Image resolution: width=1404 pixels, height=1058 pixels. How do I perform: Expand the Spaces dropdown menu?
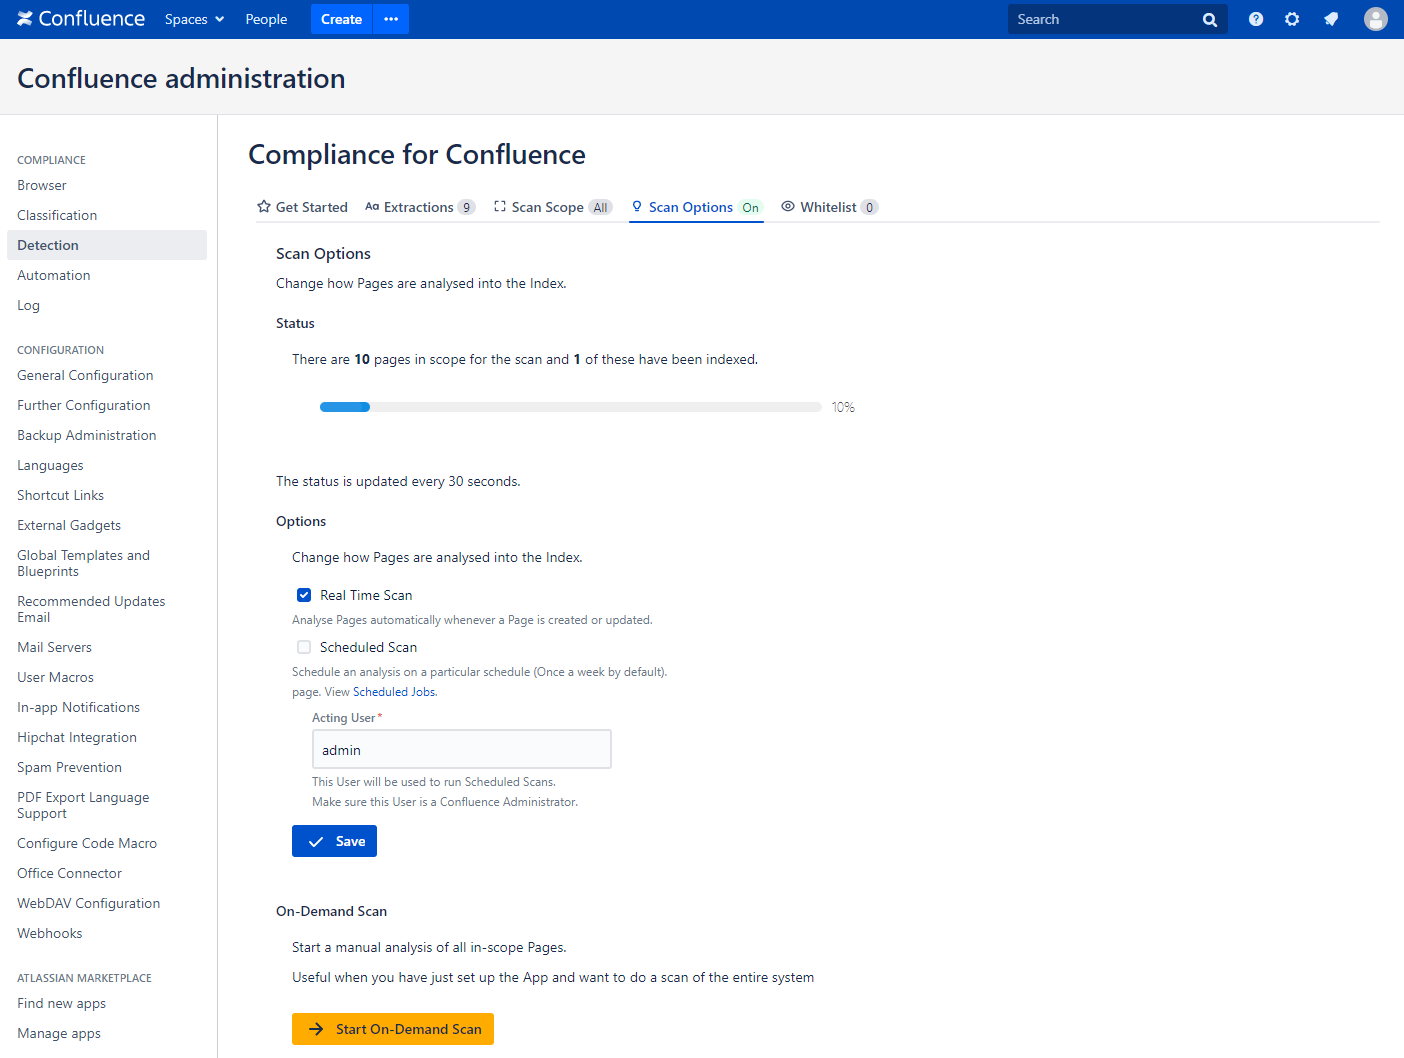194,19
